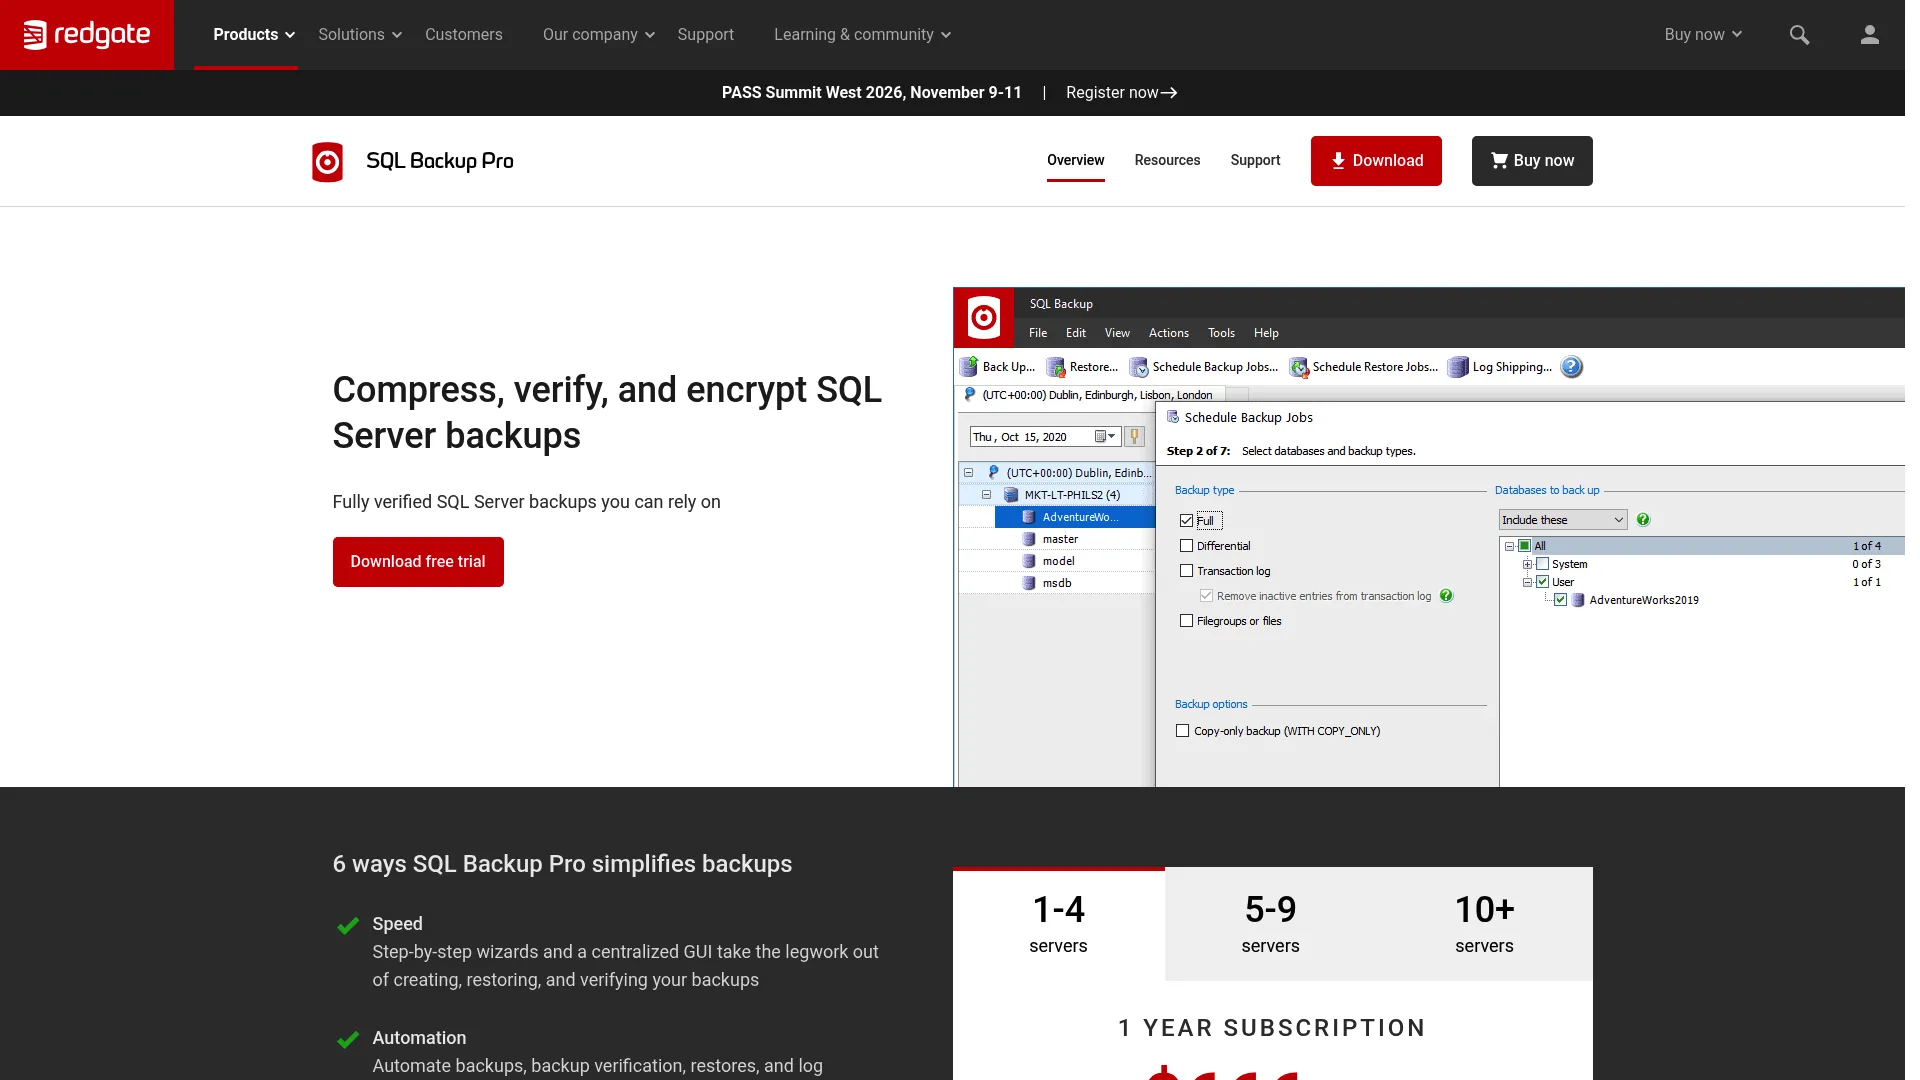Click the SQL Backup Pro product logo
This screenshot has width=1920, height=1080.
point(327,161)
